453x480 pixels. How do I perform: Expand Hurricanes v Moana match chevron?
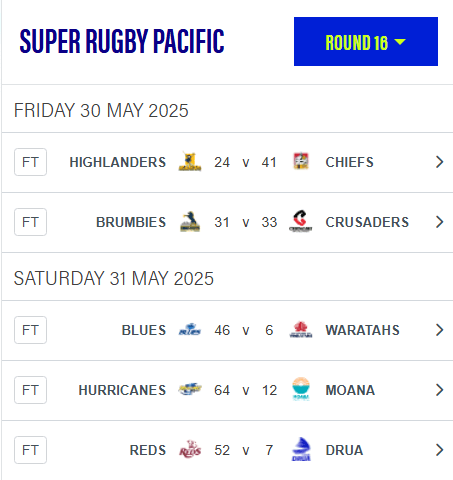click(439, 390)
